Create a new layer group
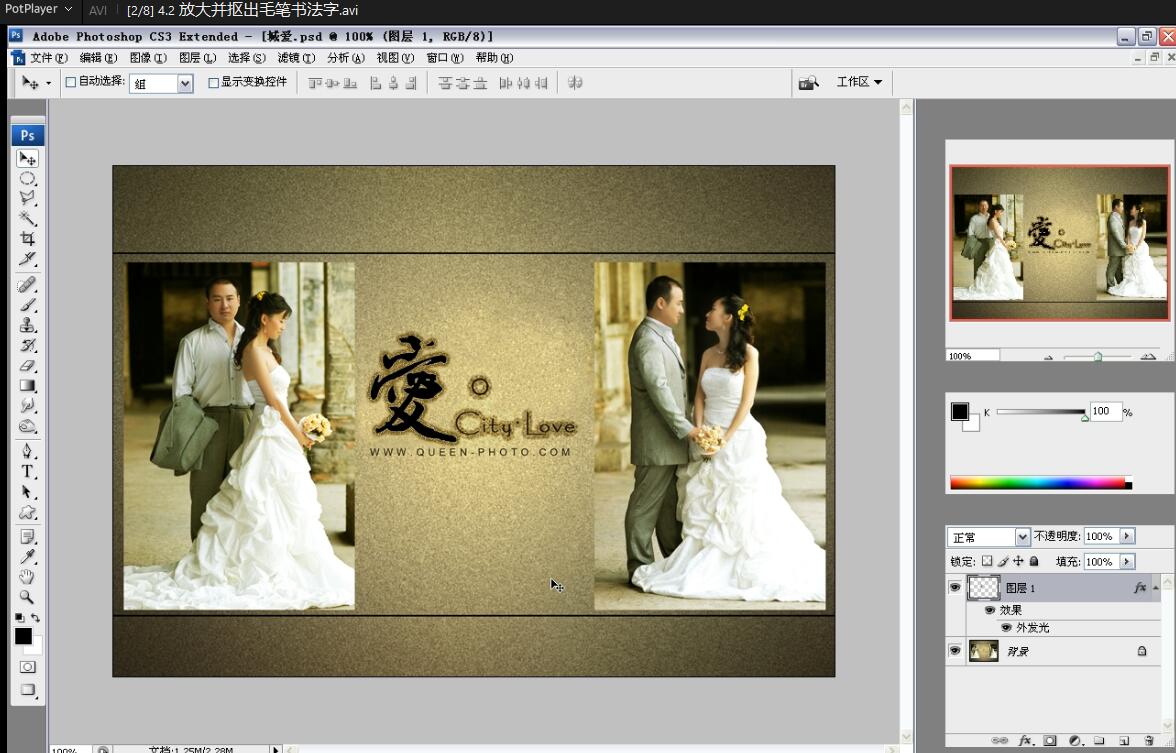The width and height of the screenshot is (1176, 753). (x=1099, y=740)
